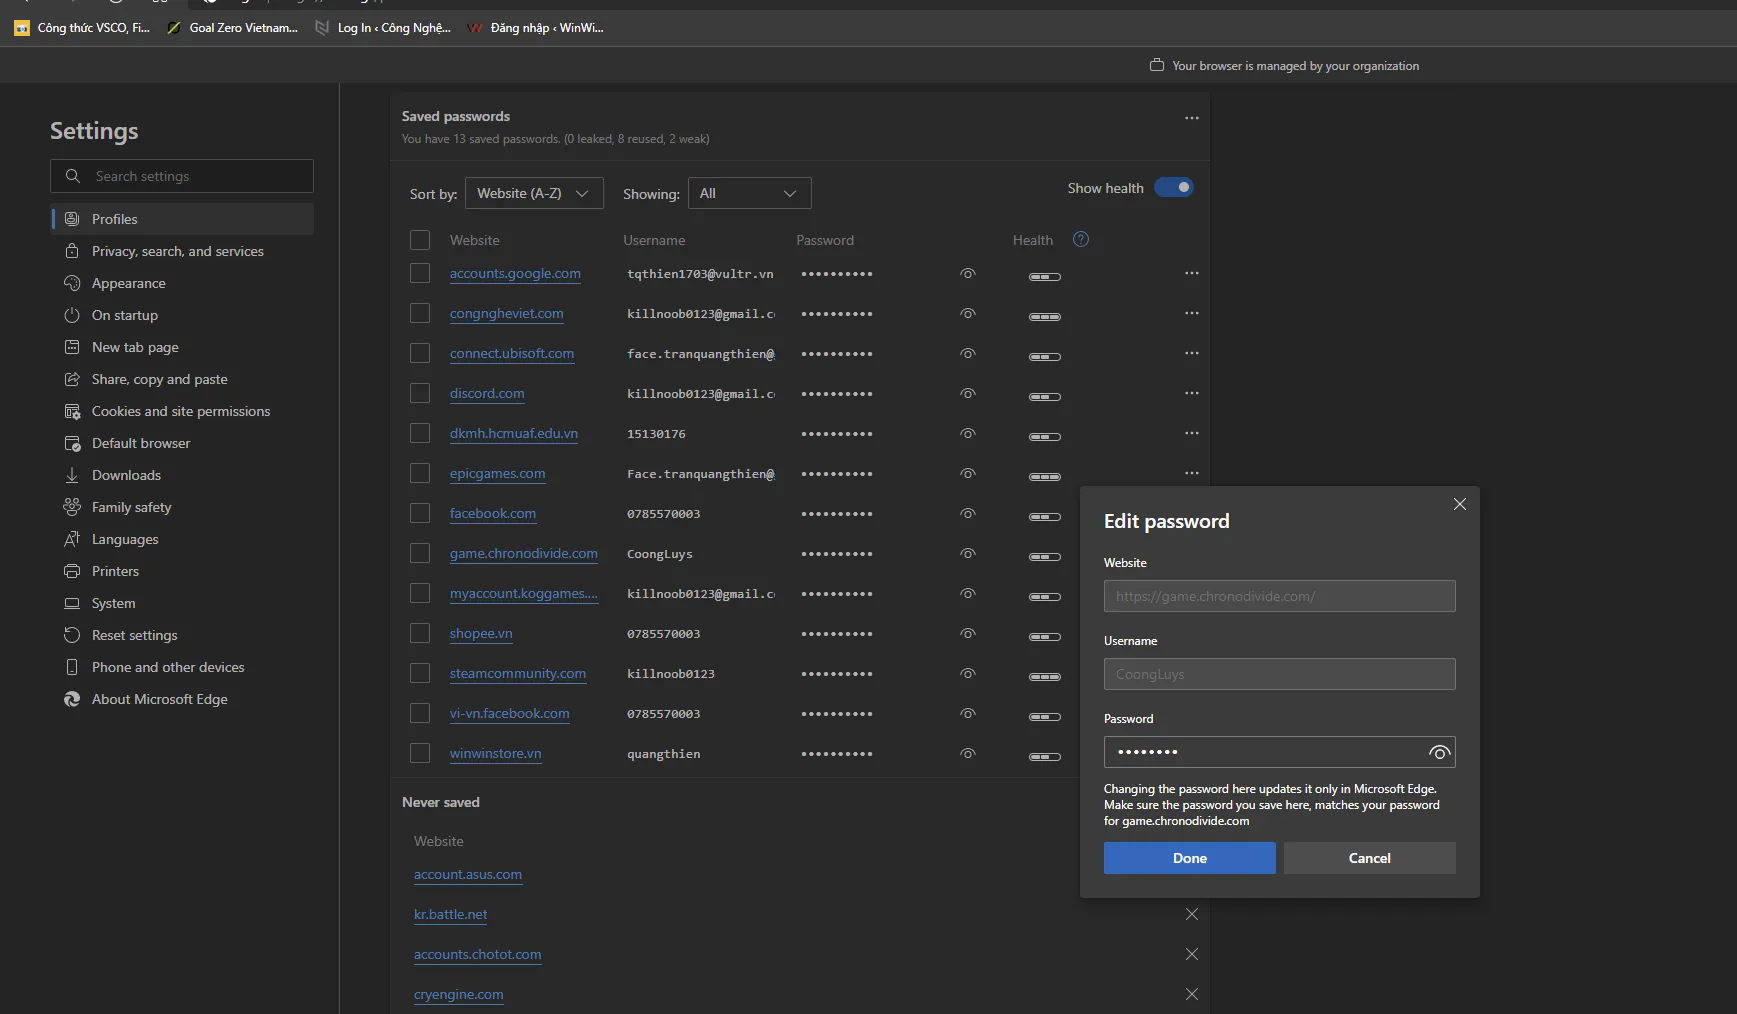Select Cookies and site permissions
Viewport: 1737px width, 1014px height.
tap(180, 411)
